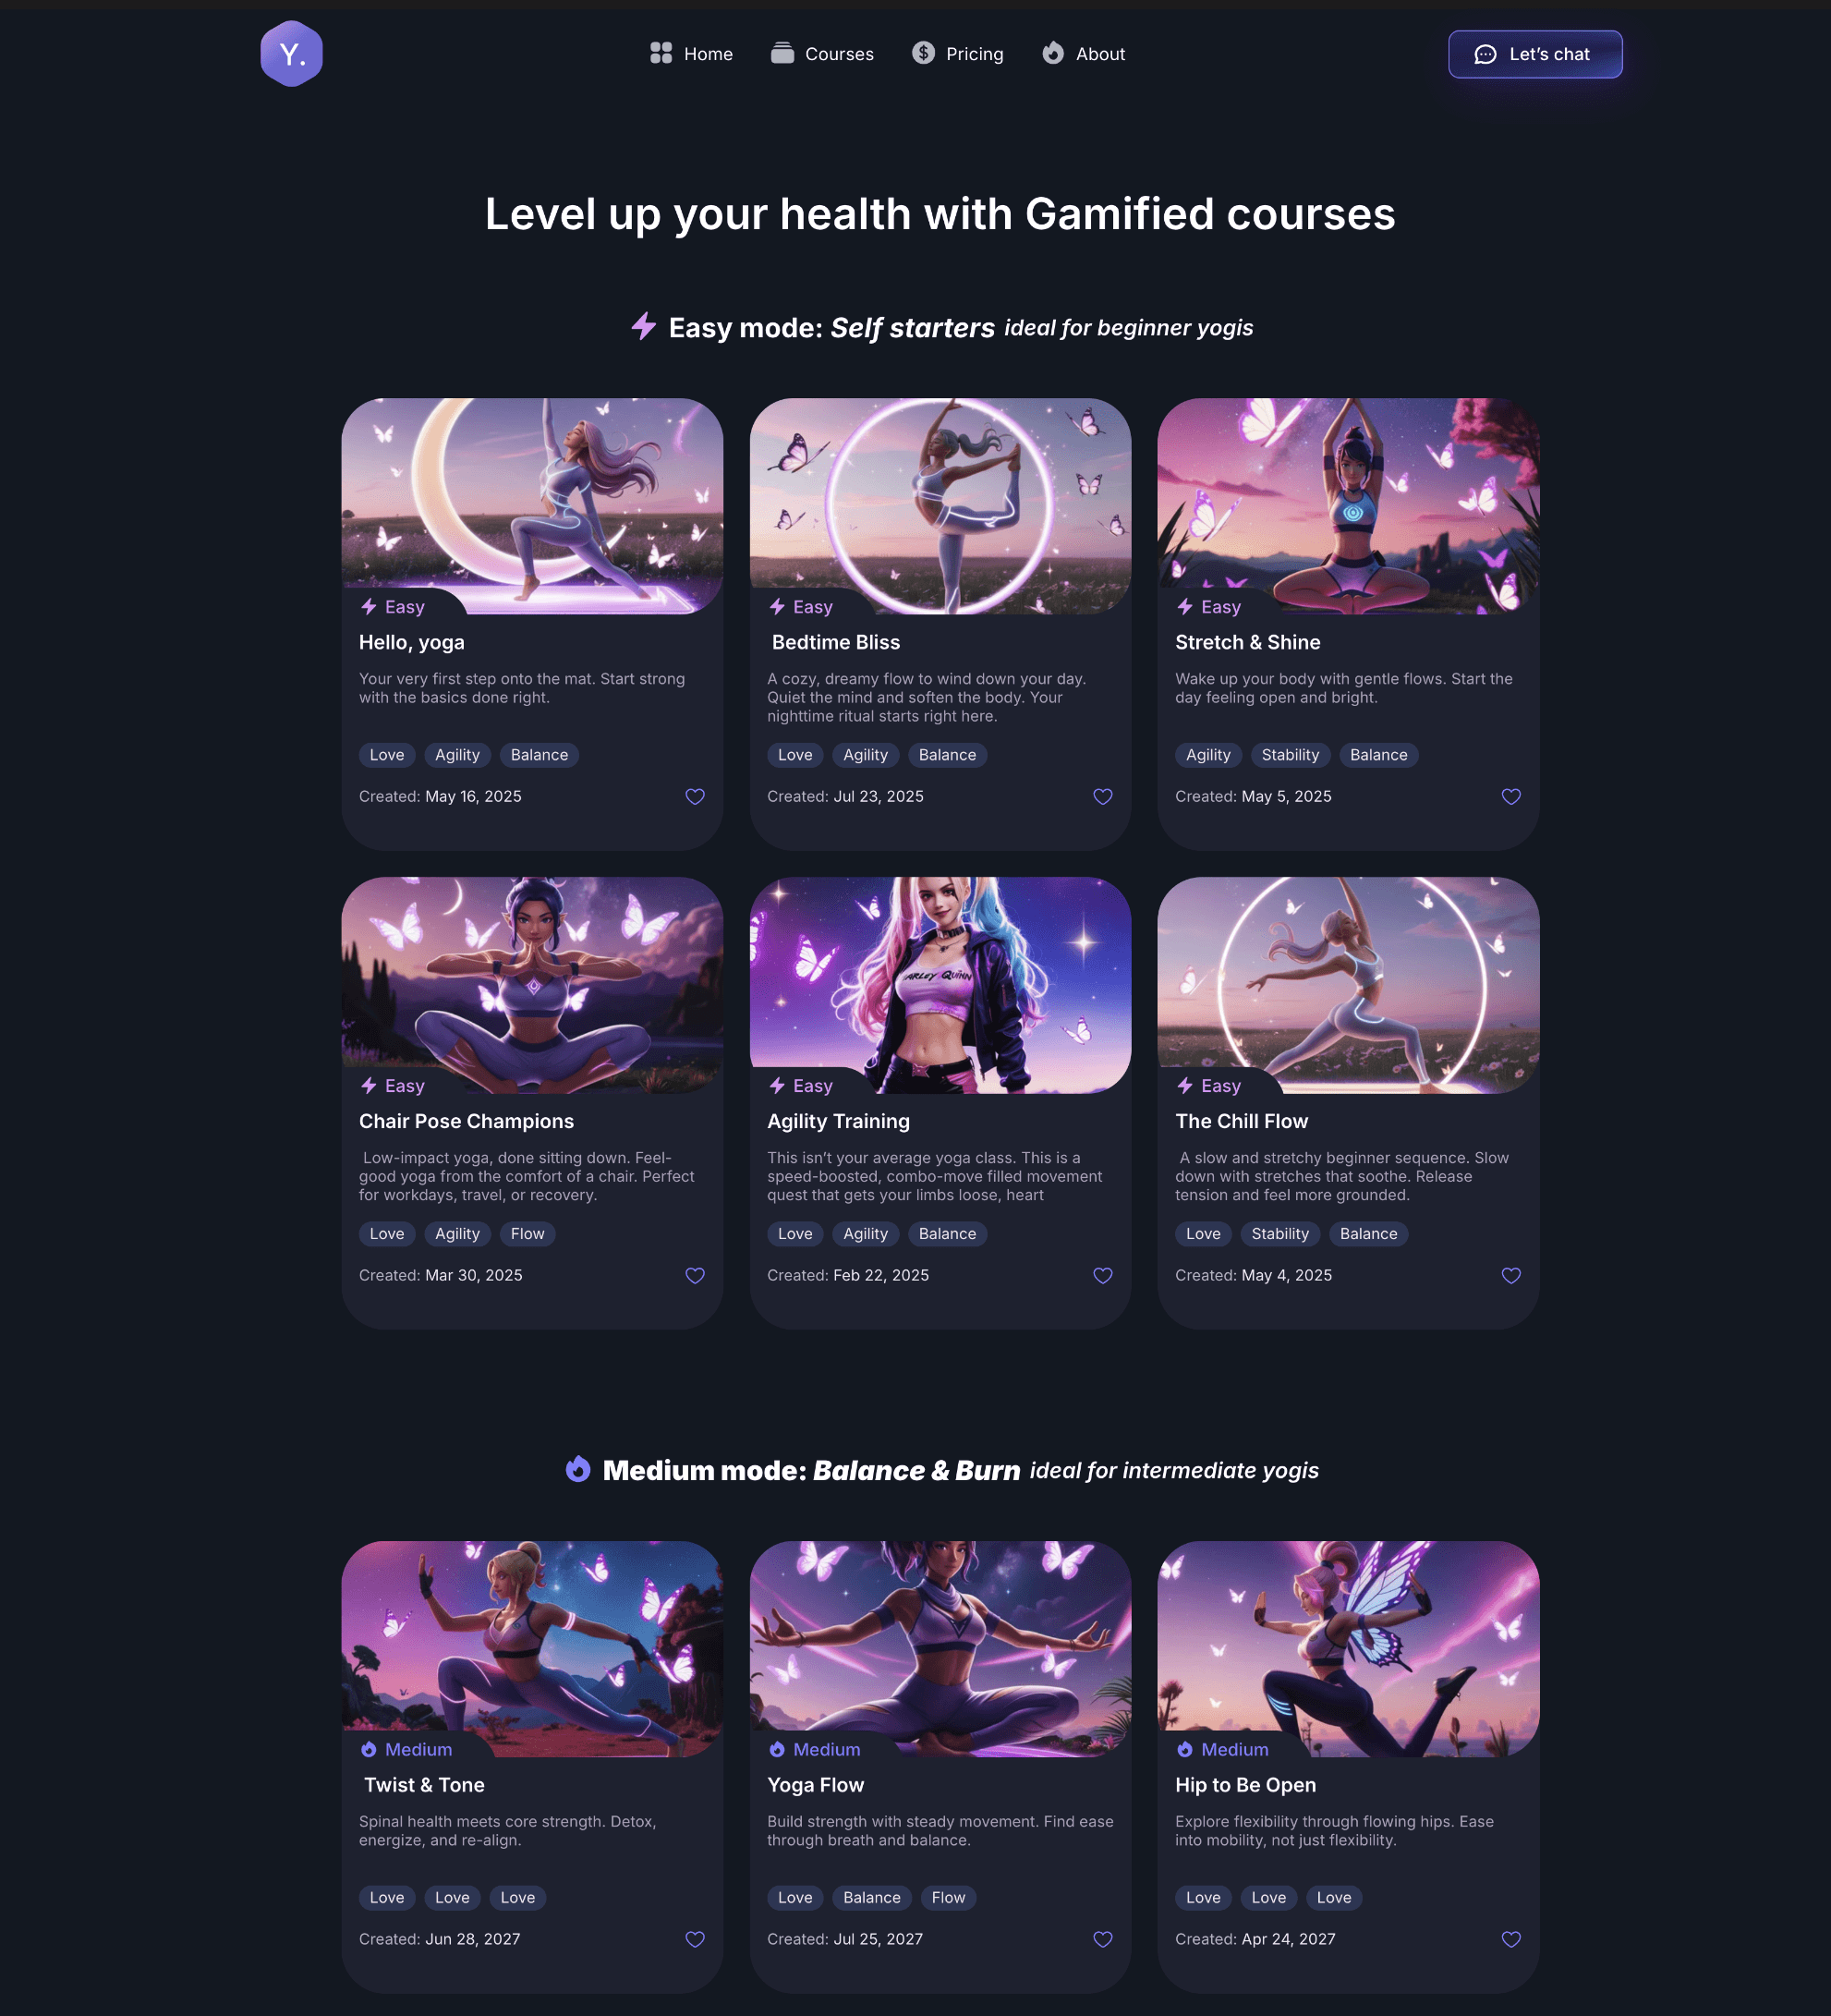Select the Flow tag on Chair Pose Champions
This screenshot has width=1831, height=2016.
(x=527, y=1234)
